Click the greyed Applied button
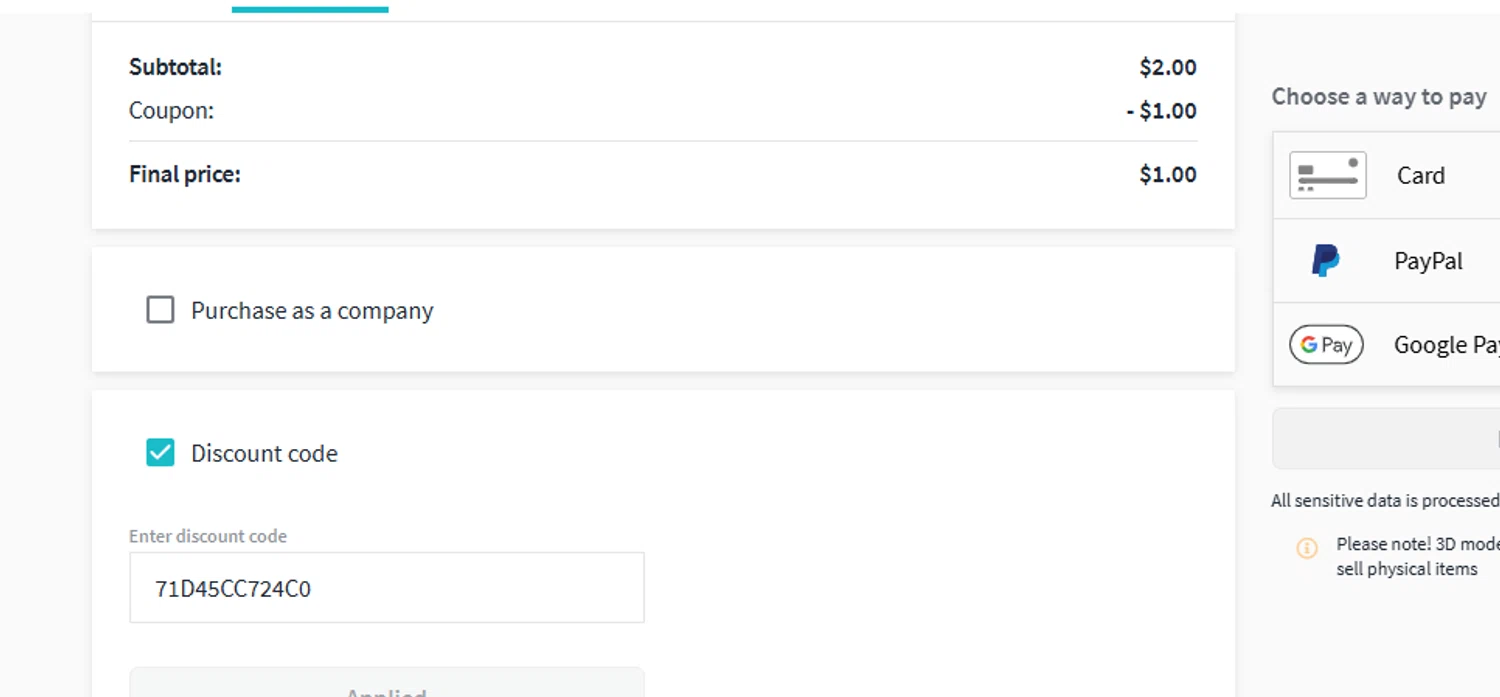Image resolution: width=1500 pixels, height=697 pixels. click(x=387, y=682)
